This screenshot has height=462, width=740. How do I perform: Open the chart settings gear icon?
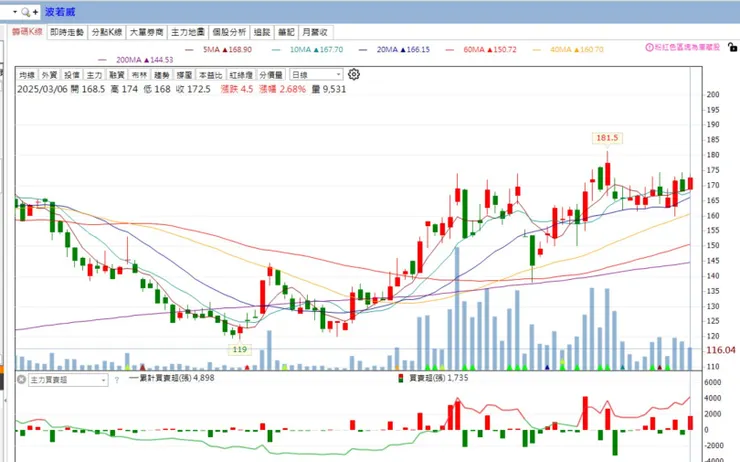point(354,75)
